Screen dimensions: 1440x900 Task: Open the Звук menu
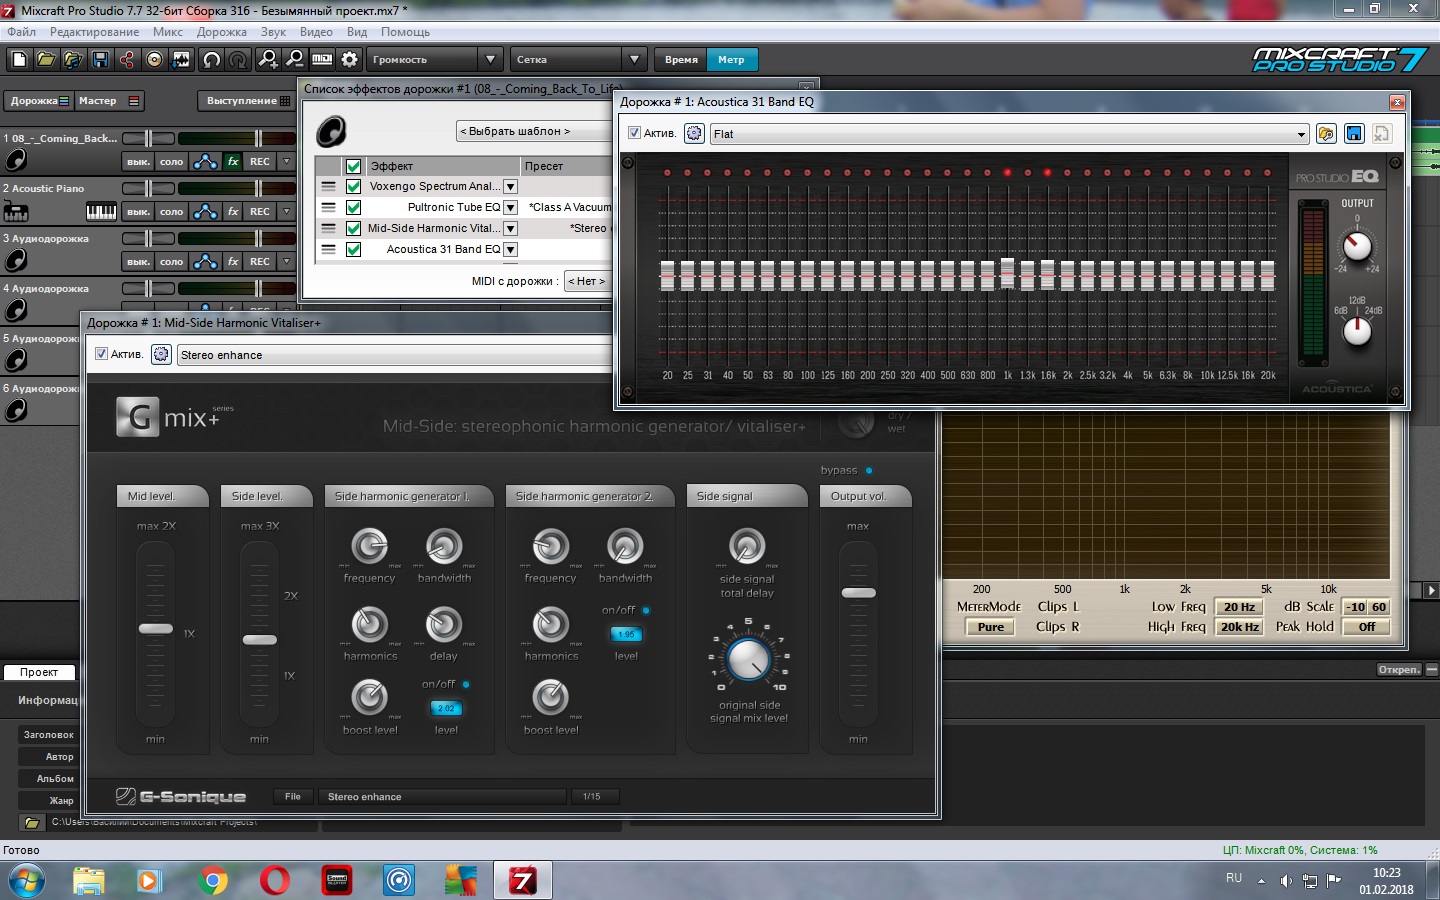(x=273, y=32)
